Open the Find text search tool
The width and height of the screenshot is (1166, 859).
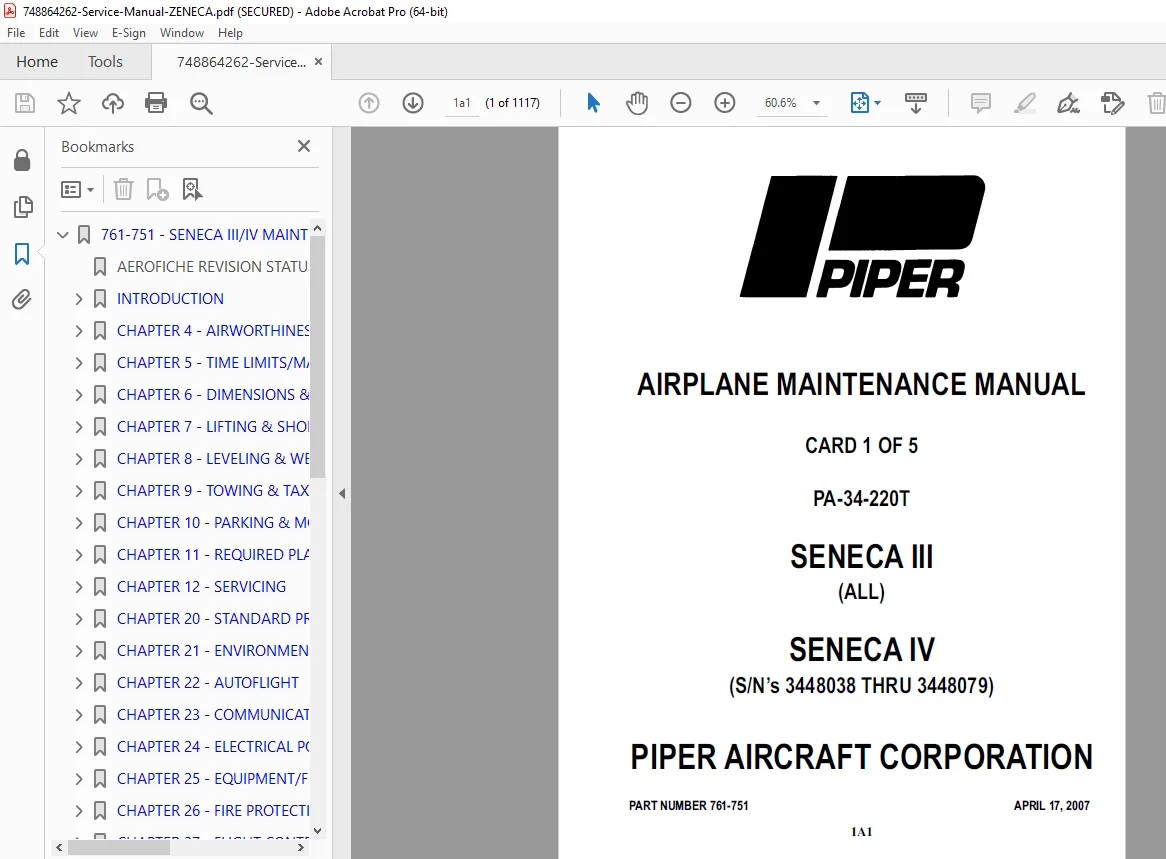click(201, 103)
